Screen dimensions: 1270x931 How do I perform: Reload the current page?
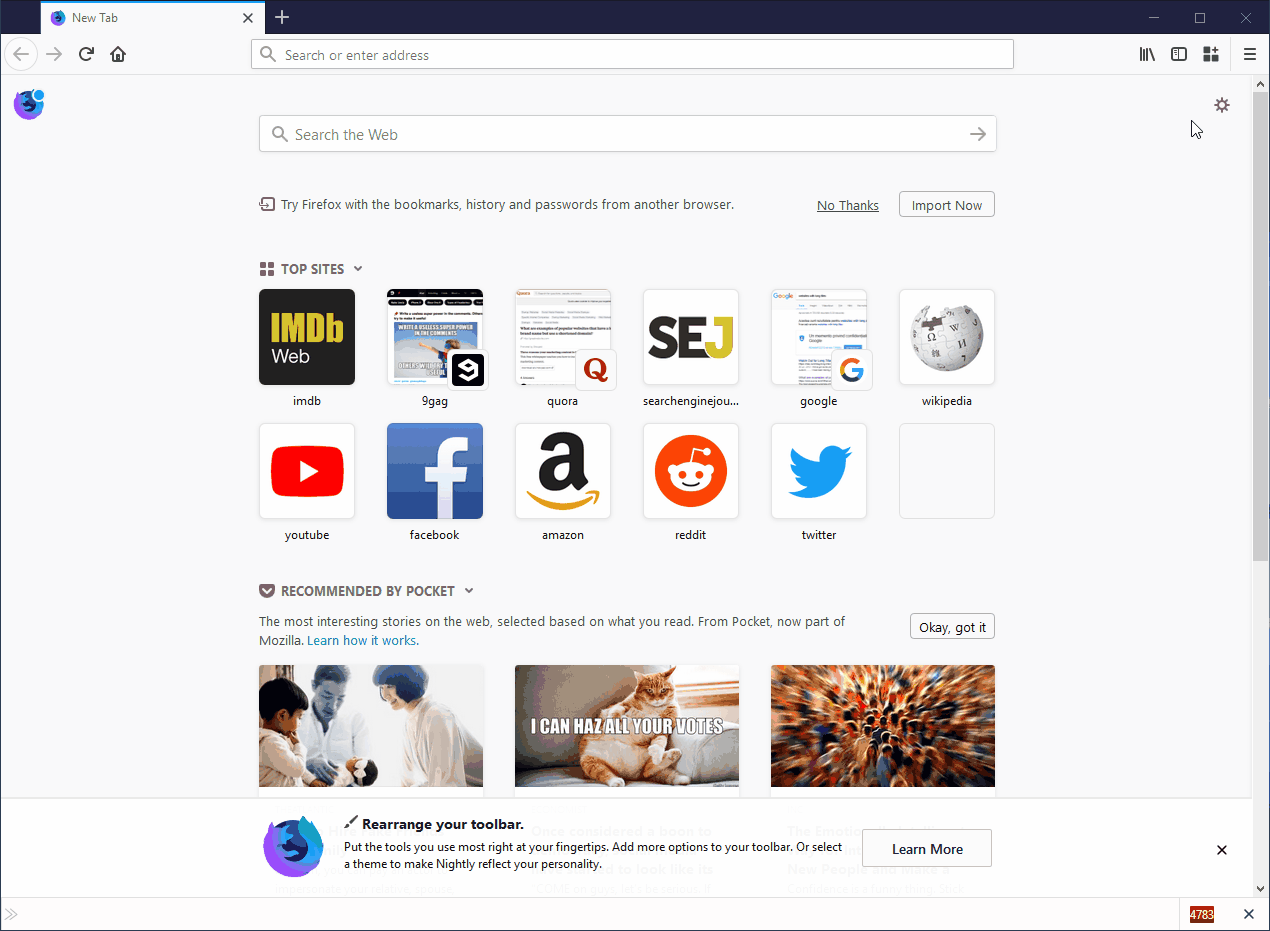coord(86,54)
